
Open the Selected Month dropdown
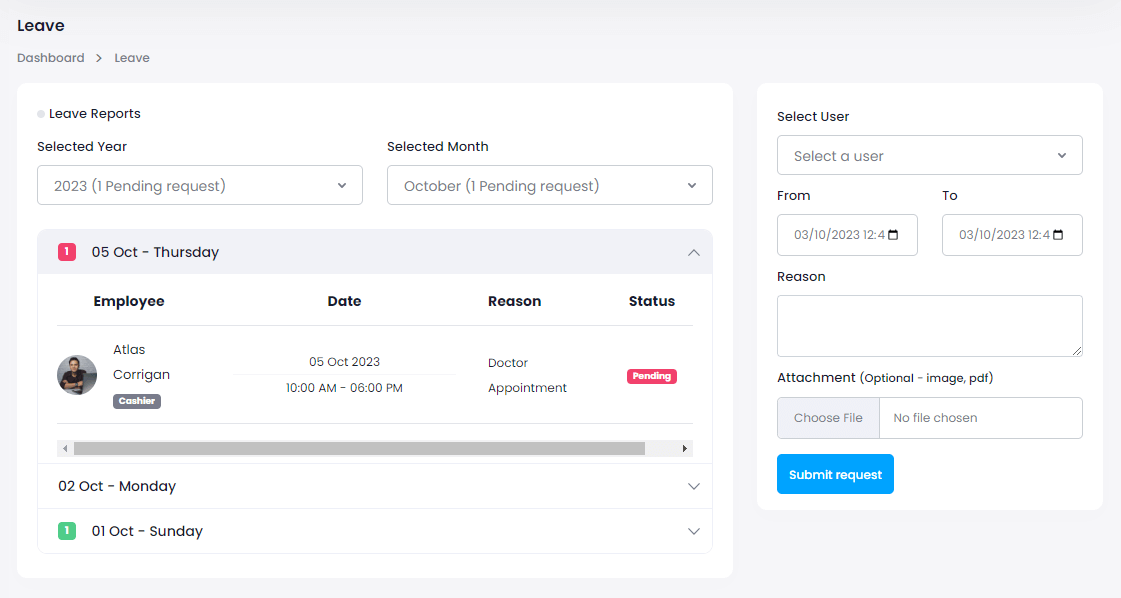549,186
